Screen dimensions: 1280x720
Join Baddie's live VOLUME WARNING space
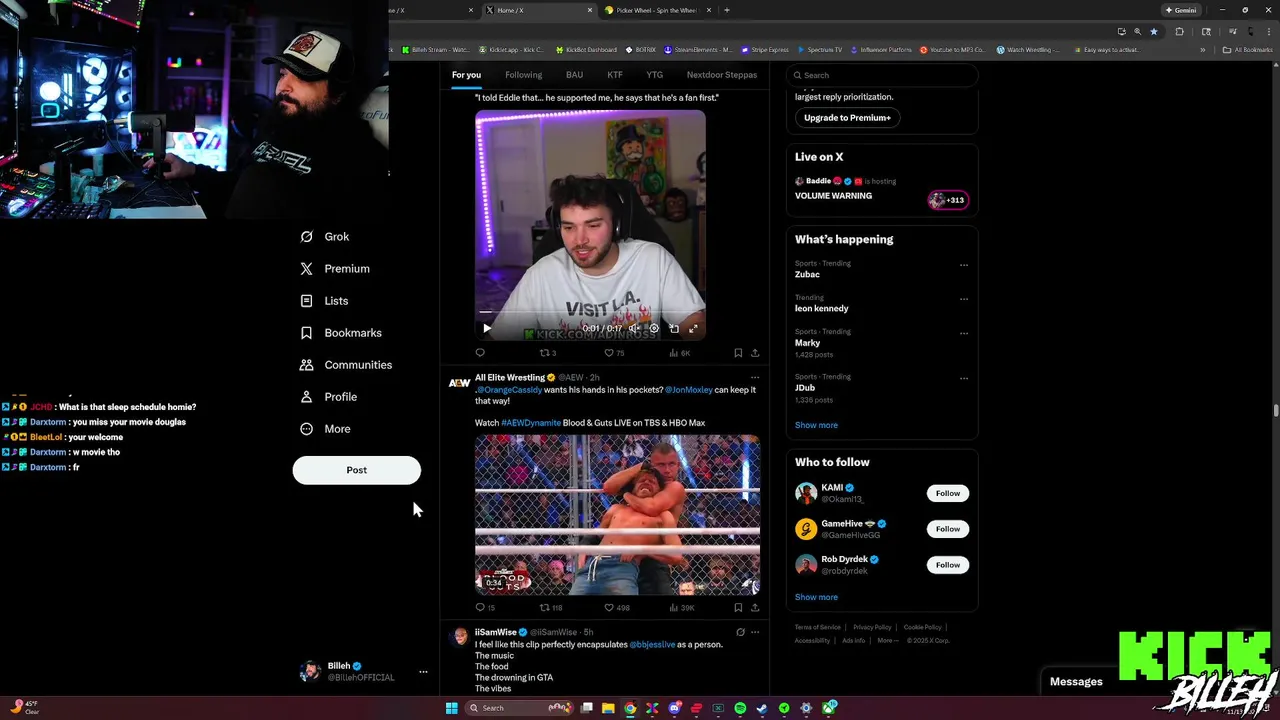(x=881, y=189)
